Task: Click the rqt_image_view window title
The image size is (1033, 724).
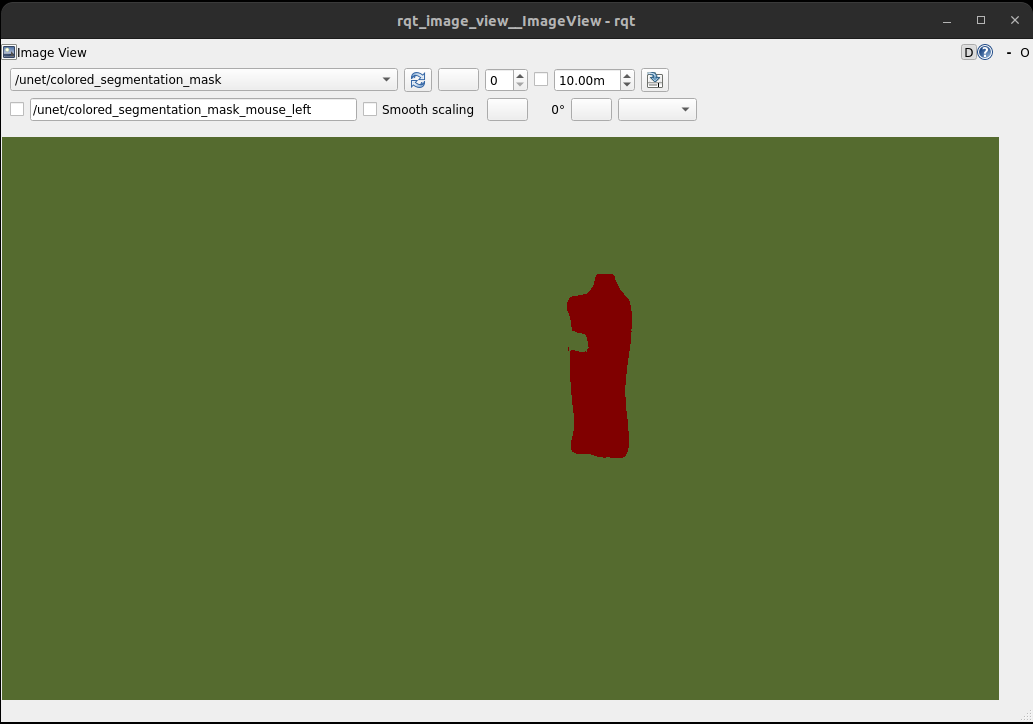Action: coord(516,20)
